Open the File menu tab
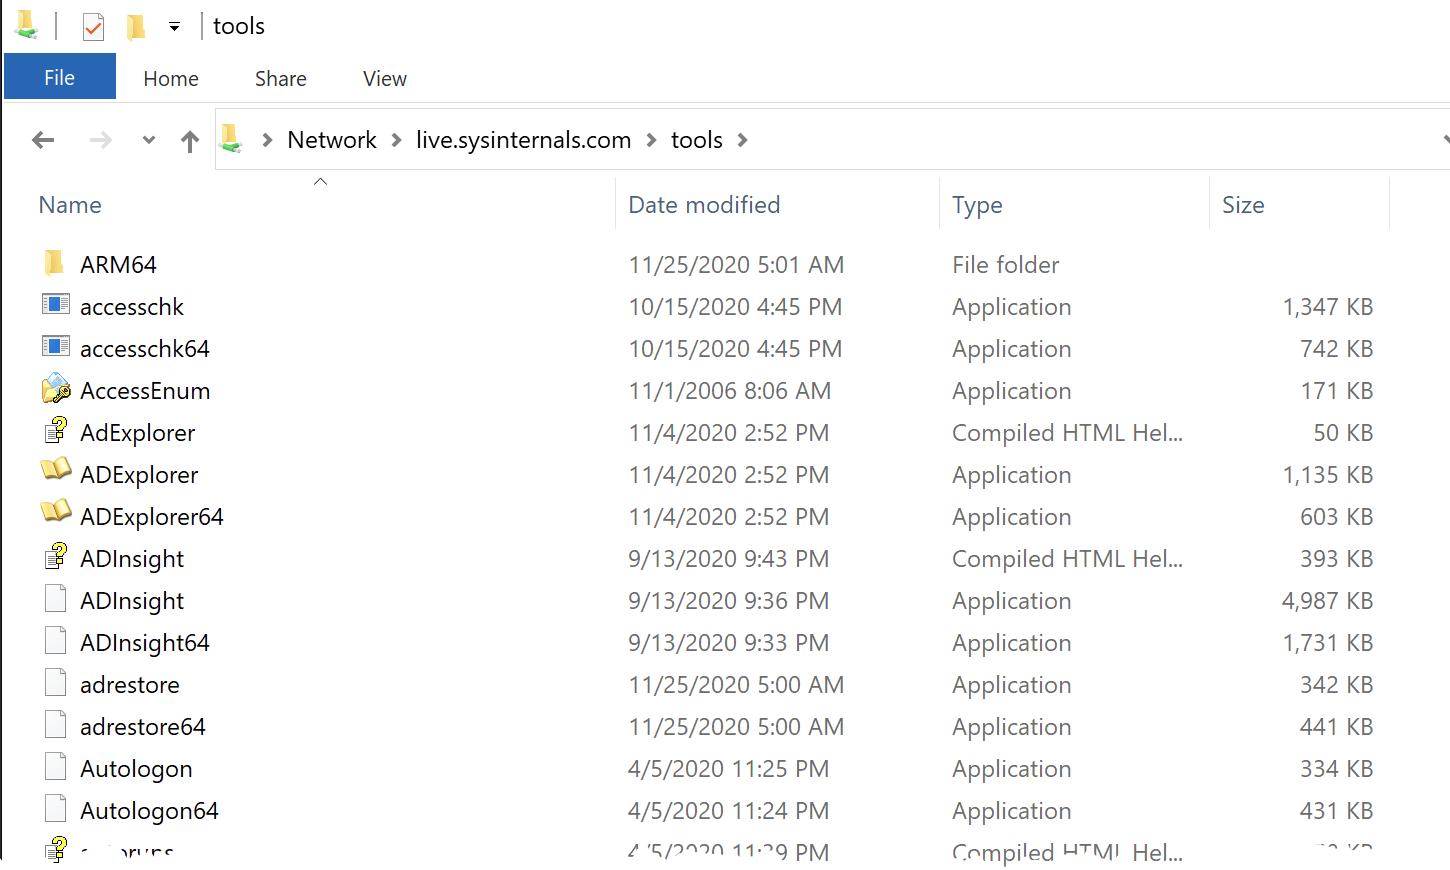This screenshot has width=1450, height=870. point(60,77)
